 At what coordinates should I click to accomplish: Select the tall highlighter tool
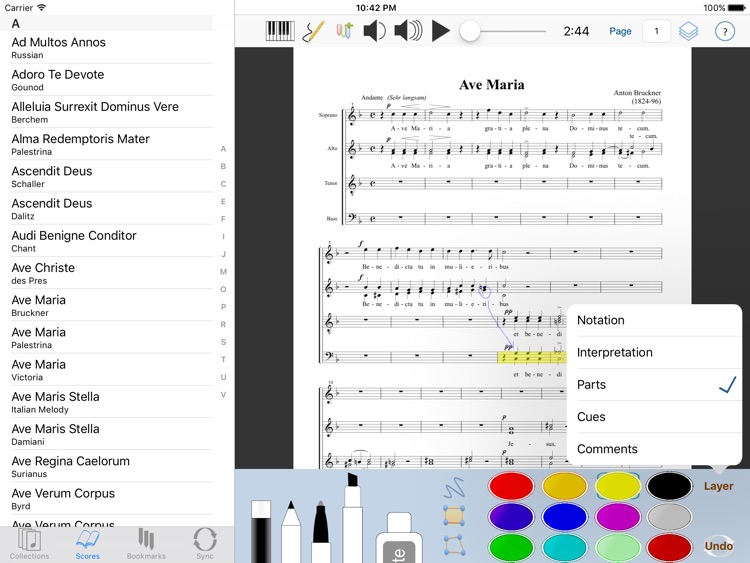pyautogui.click(x=353, y=518)
